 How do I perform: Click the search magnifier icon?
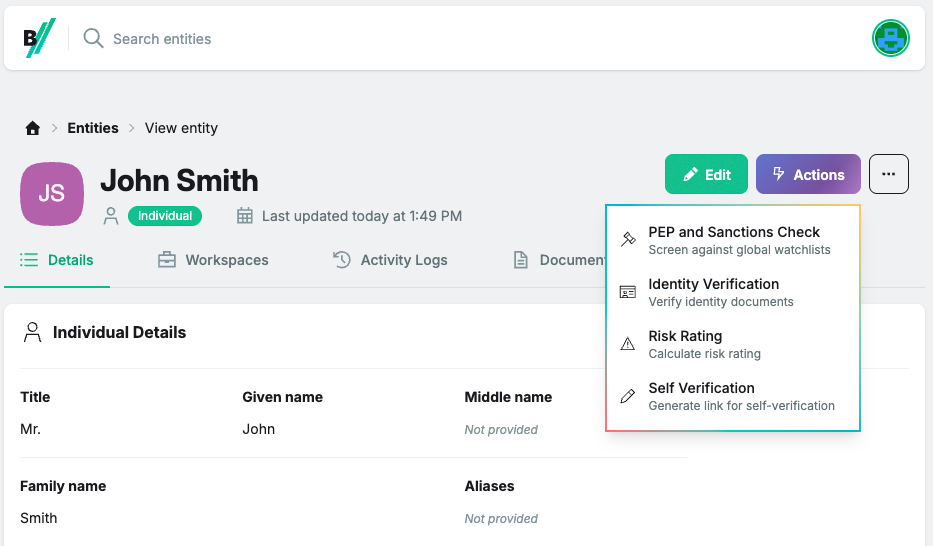pyautogui.click(x=93, y=38)
